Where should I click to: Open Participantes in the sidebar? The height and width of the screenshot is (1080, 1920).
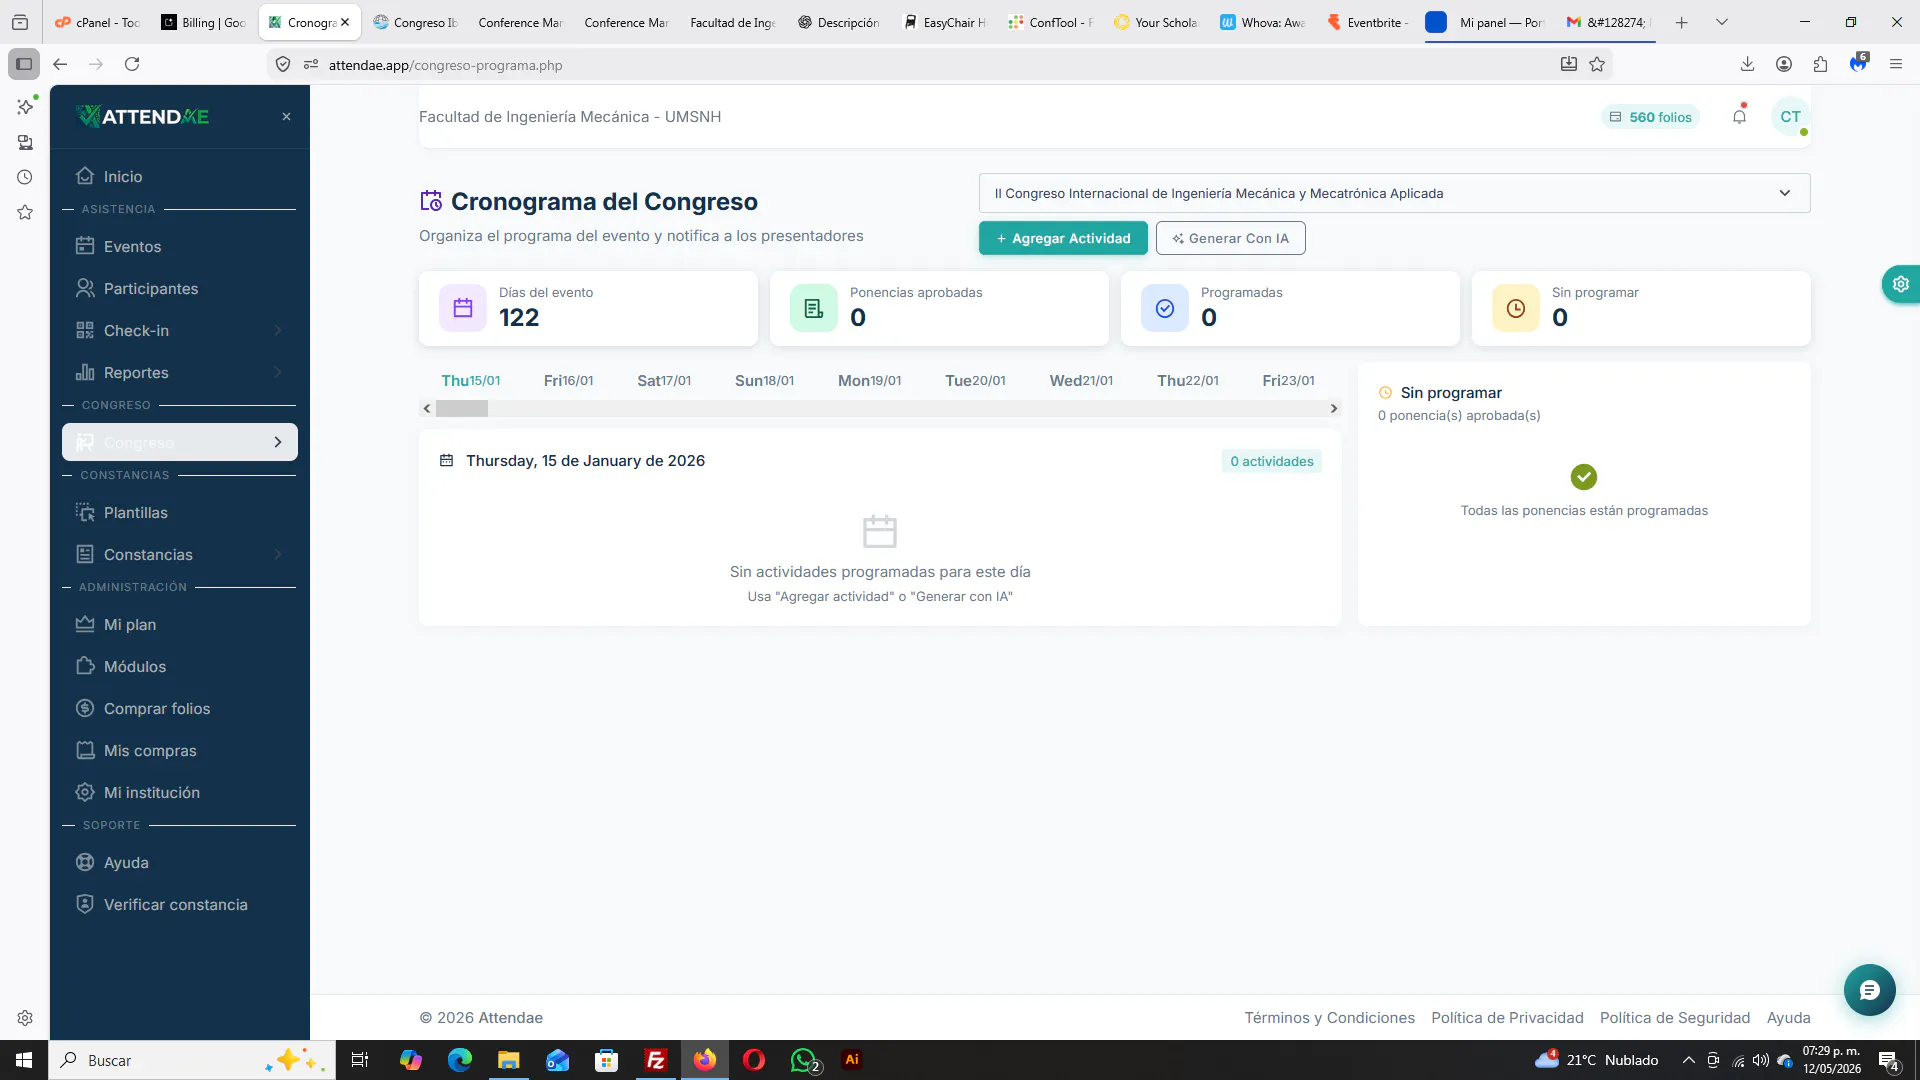click(180, 288)
